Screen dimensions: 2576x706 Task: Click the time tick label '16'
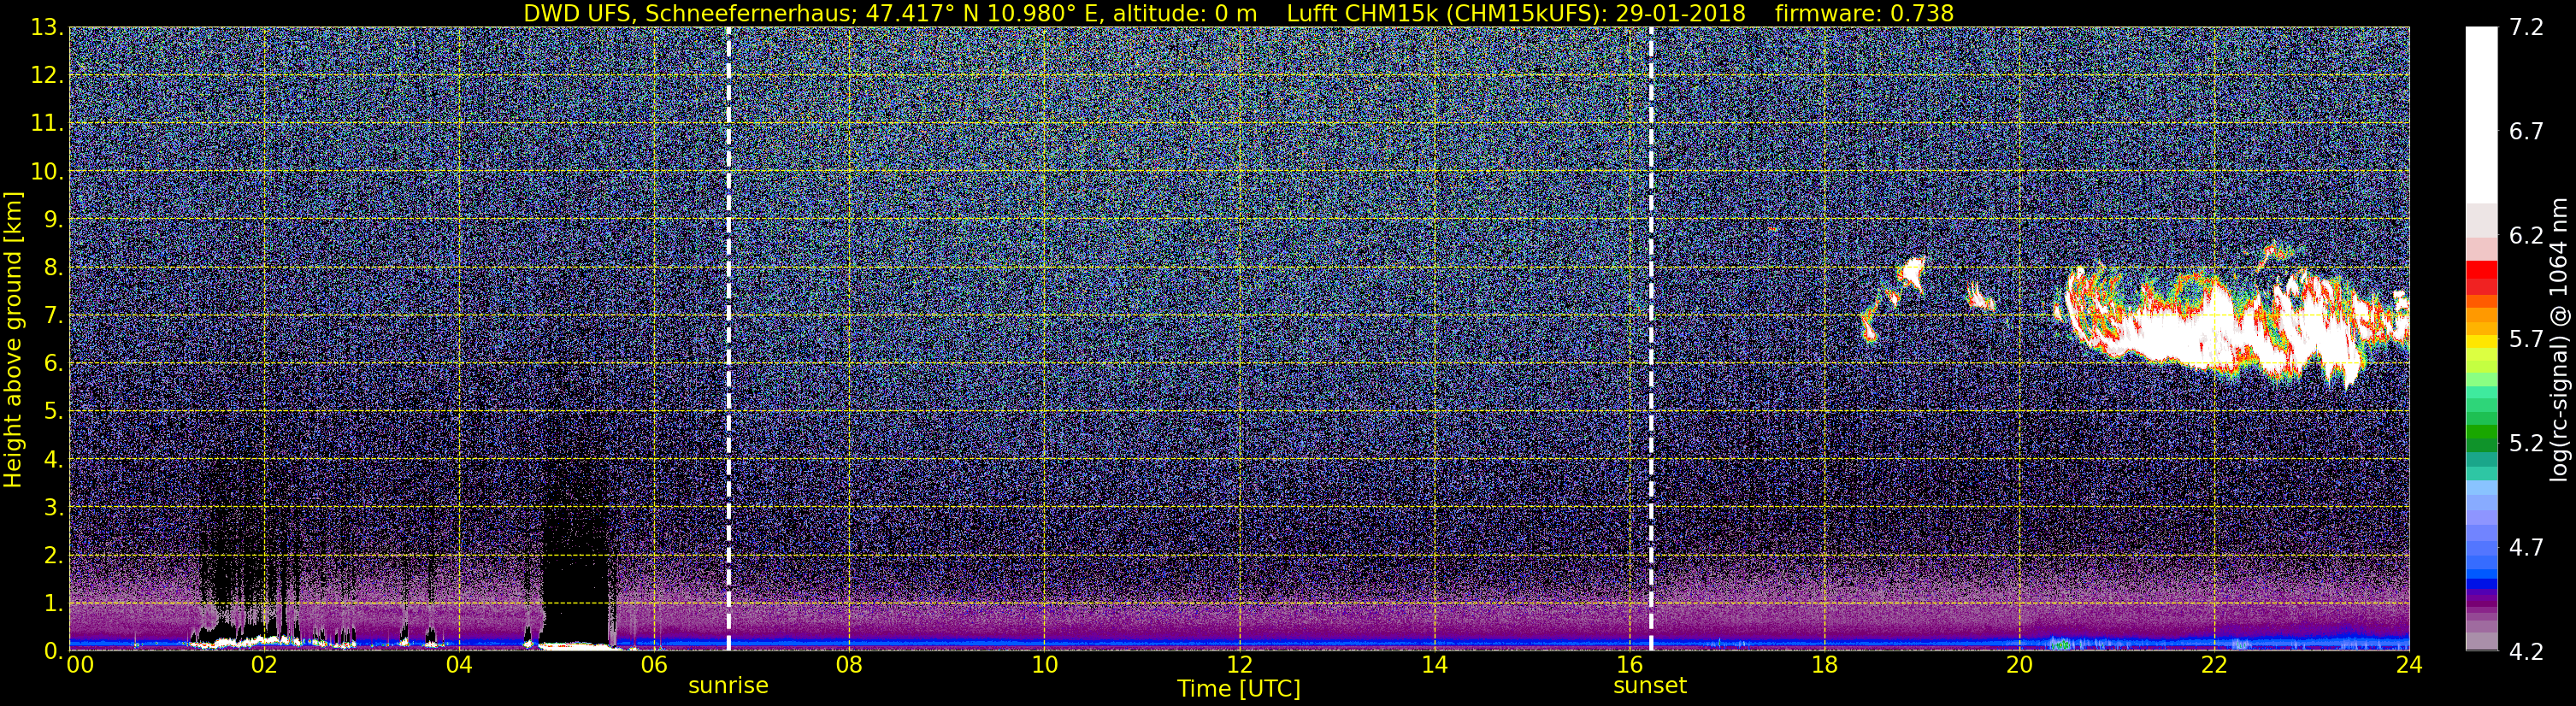tap(1629, 664)
